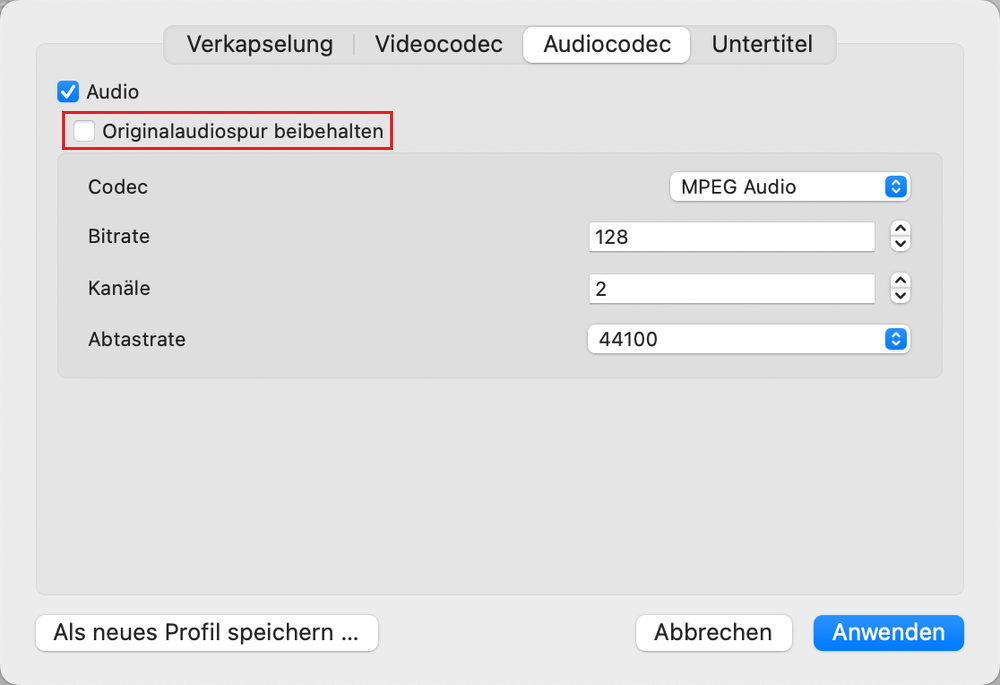
Task: Click the chevron icon beside MPEG Audio
Action: point(897,187)
